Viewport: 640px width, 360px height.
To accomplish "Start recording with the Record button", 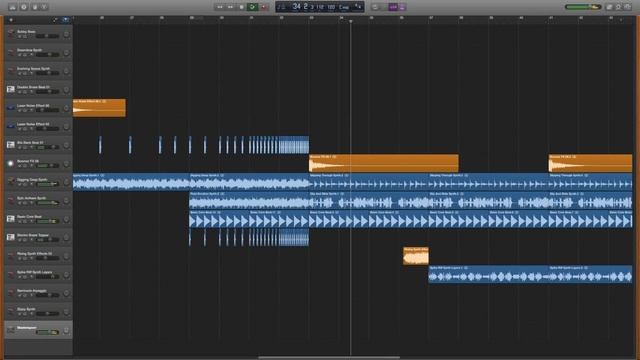I will click(264, 7).
